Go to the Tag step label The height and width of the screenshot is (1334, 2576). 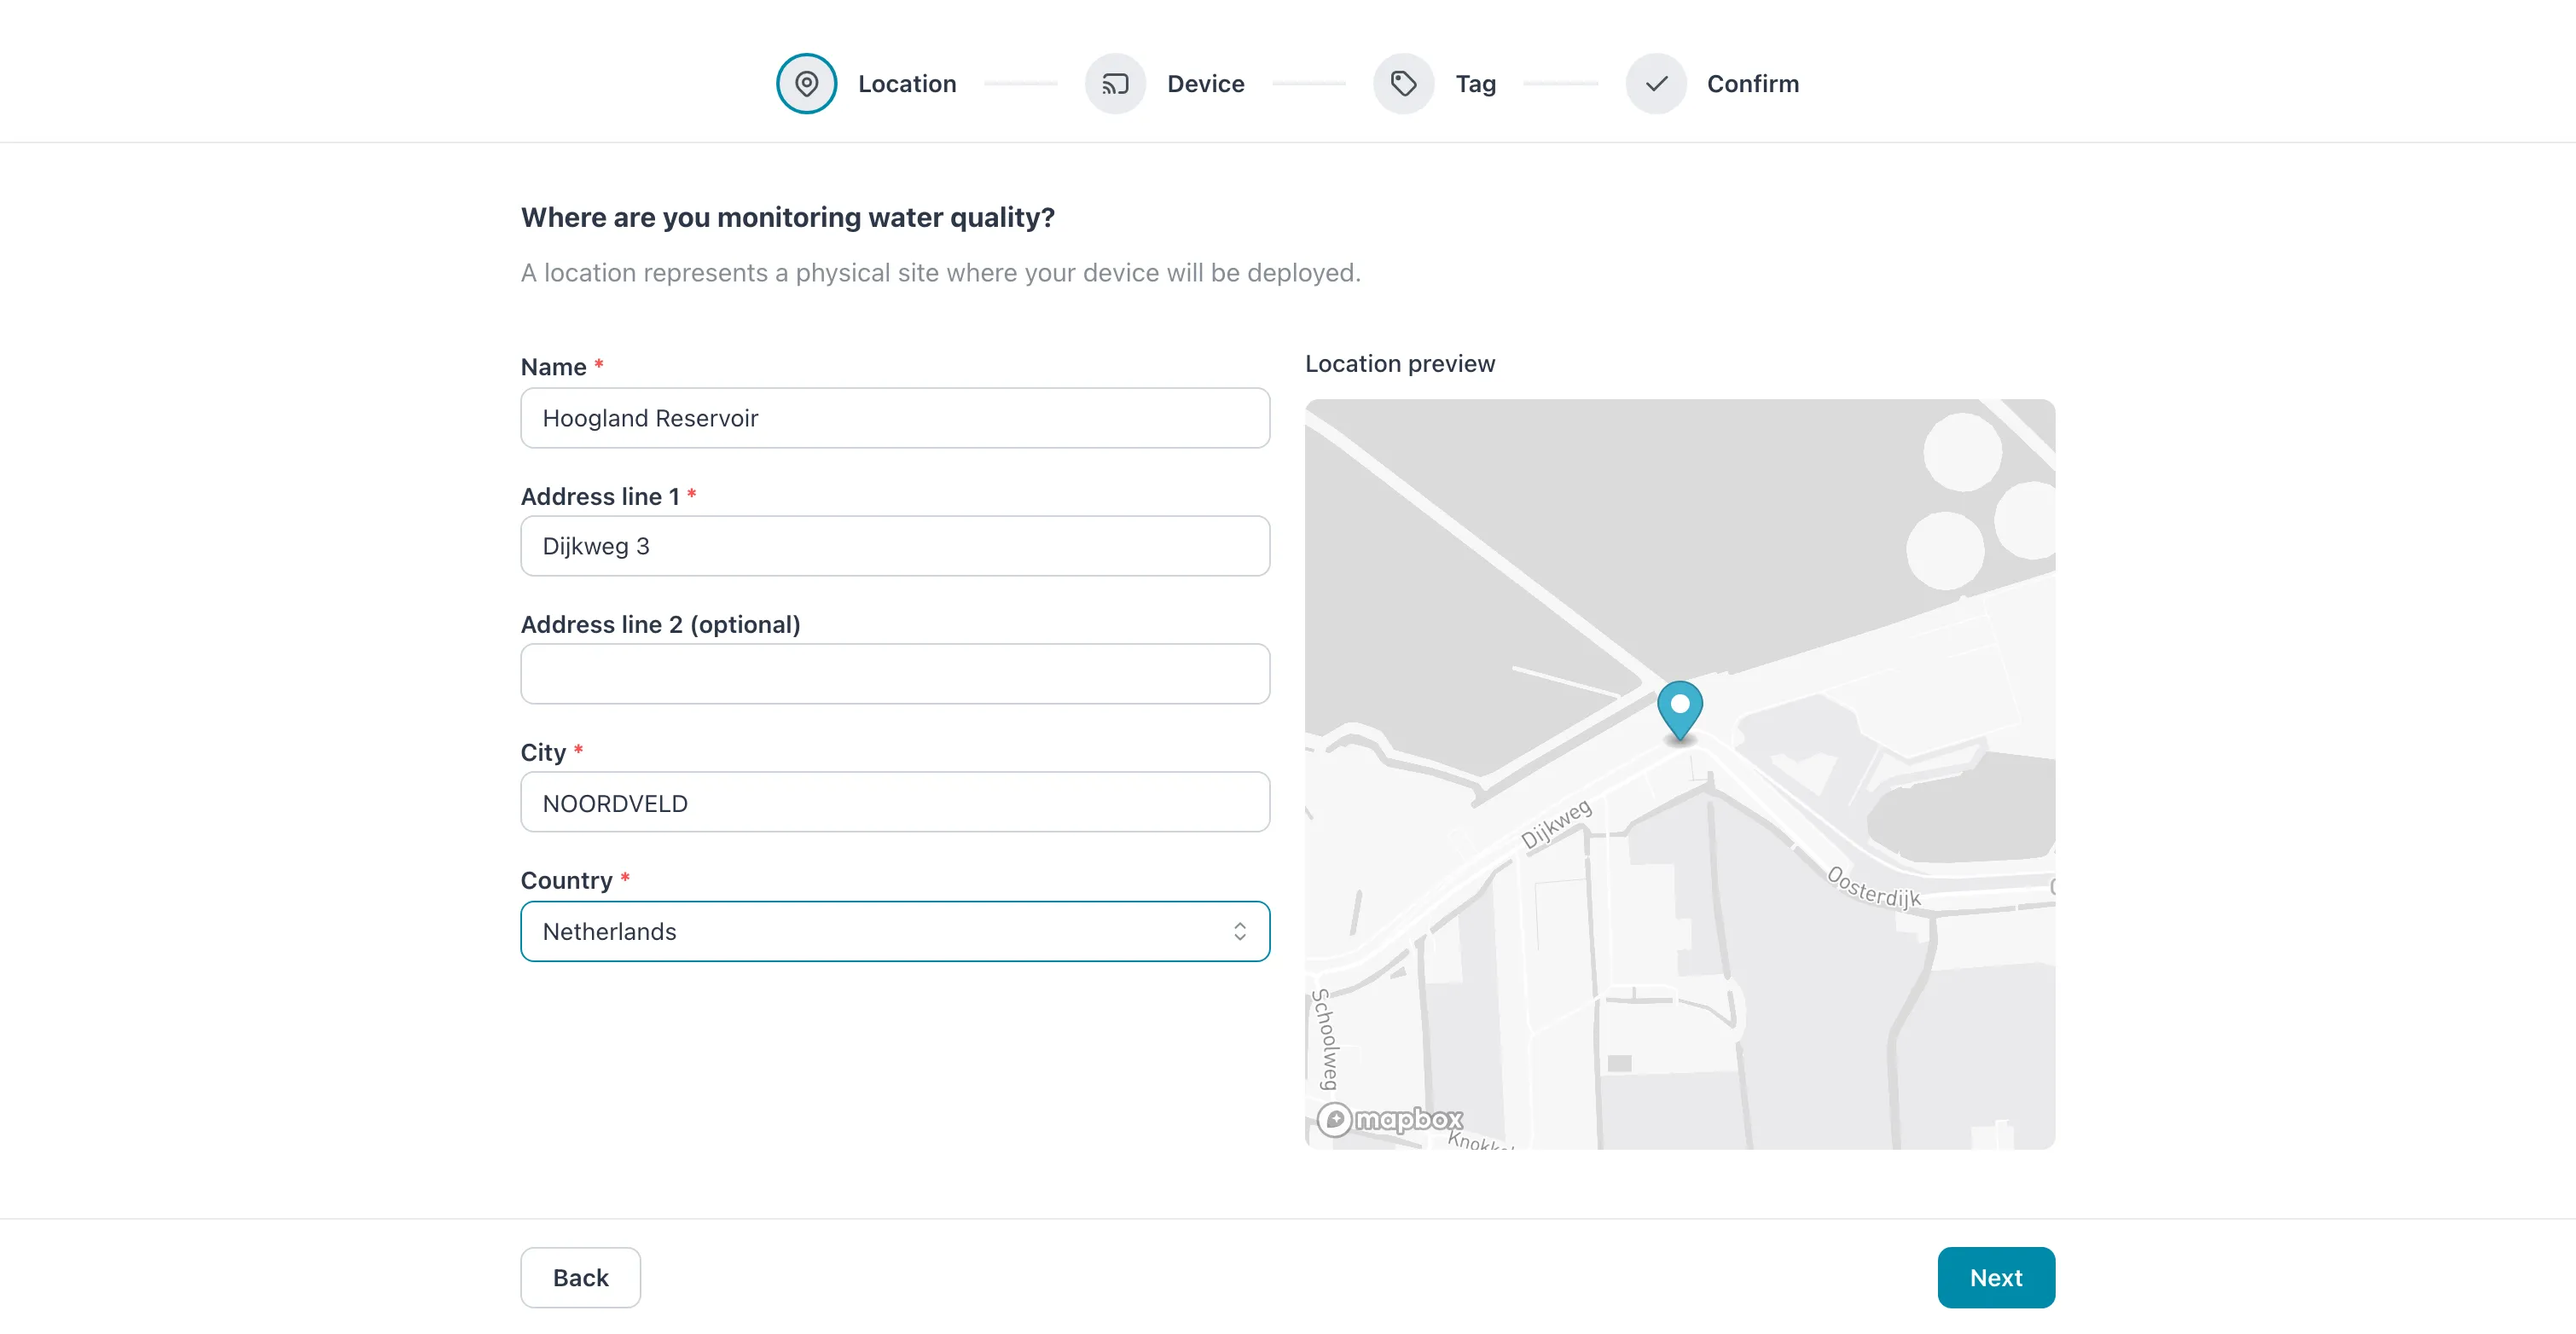tap(1475, 84)
